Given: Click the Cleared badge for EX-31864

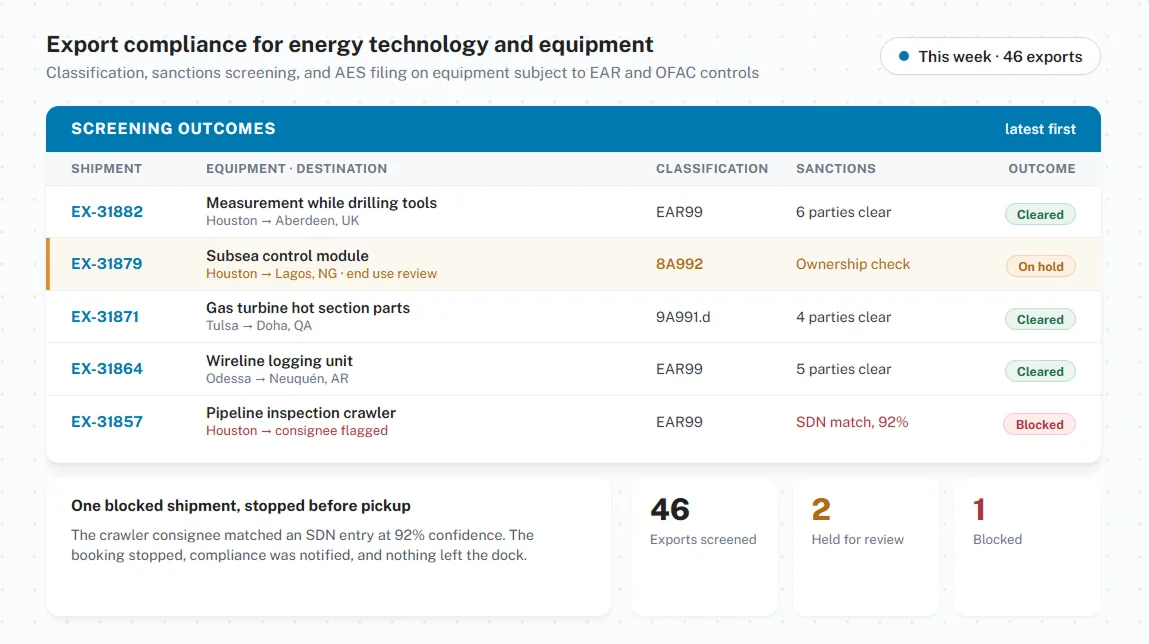Looking at the screenshot, I should [1040, 371].
